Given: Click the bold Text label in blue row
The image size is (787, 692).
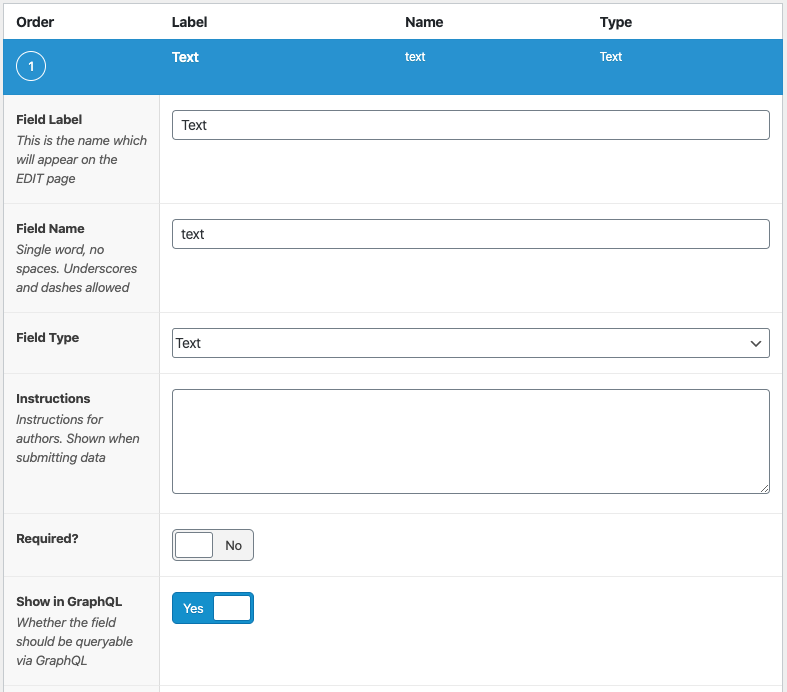Looking at the screenshot, I should pos(186,57).
